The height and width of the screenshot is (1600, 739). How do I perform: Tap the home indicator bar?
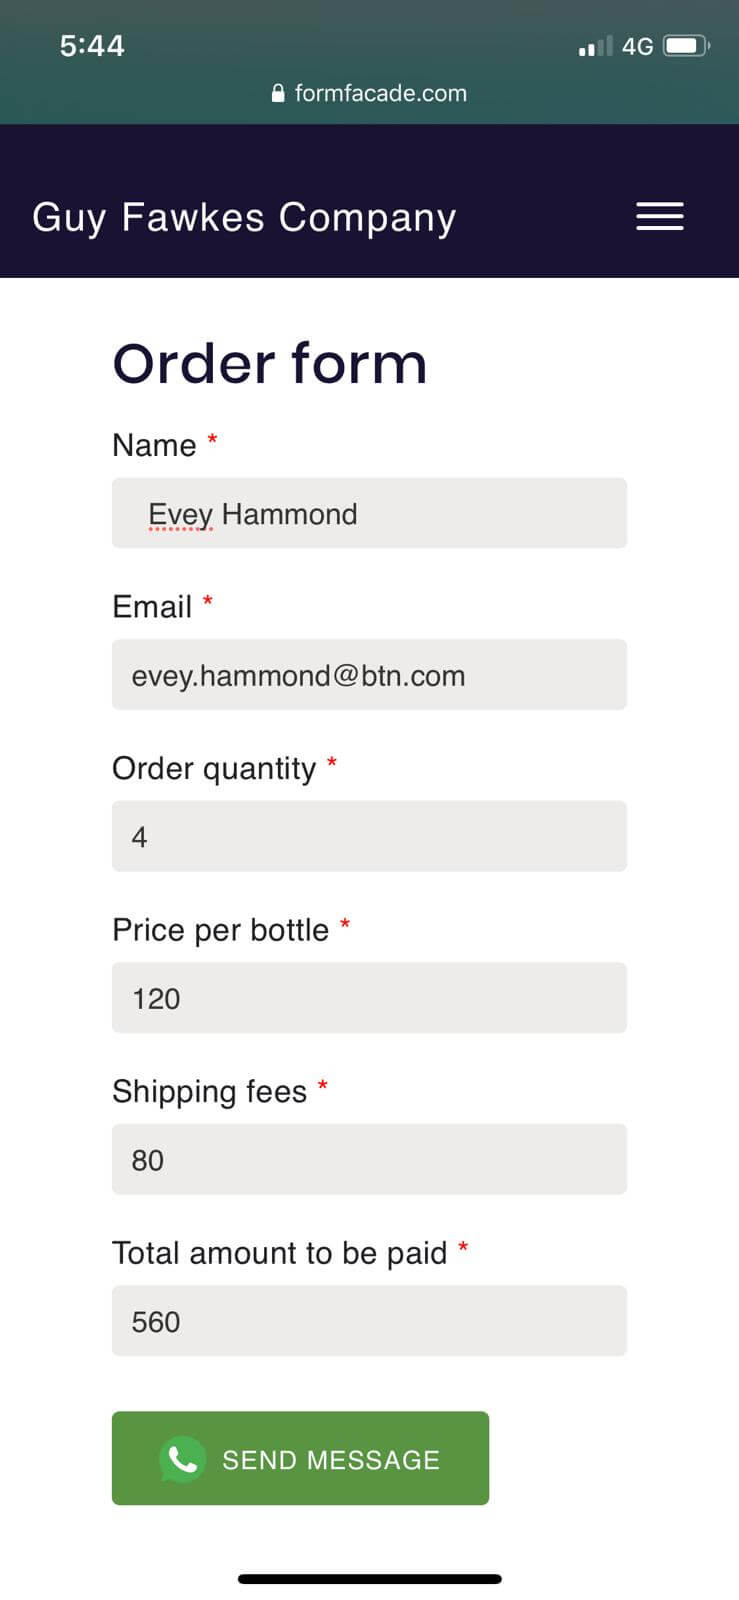pos(369,1579)
